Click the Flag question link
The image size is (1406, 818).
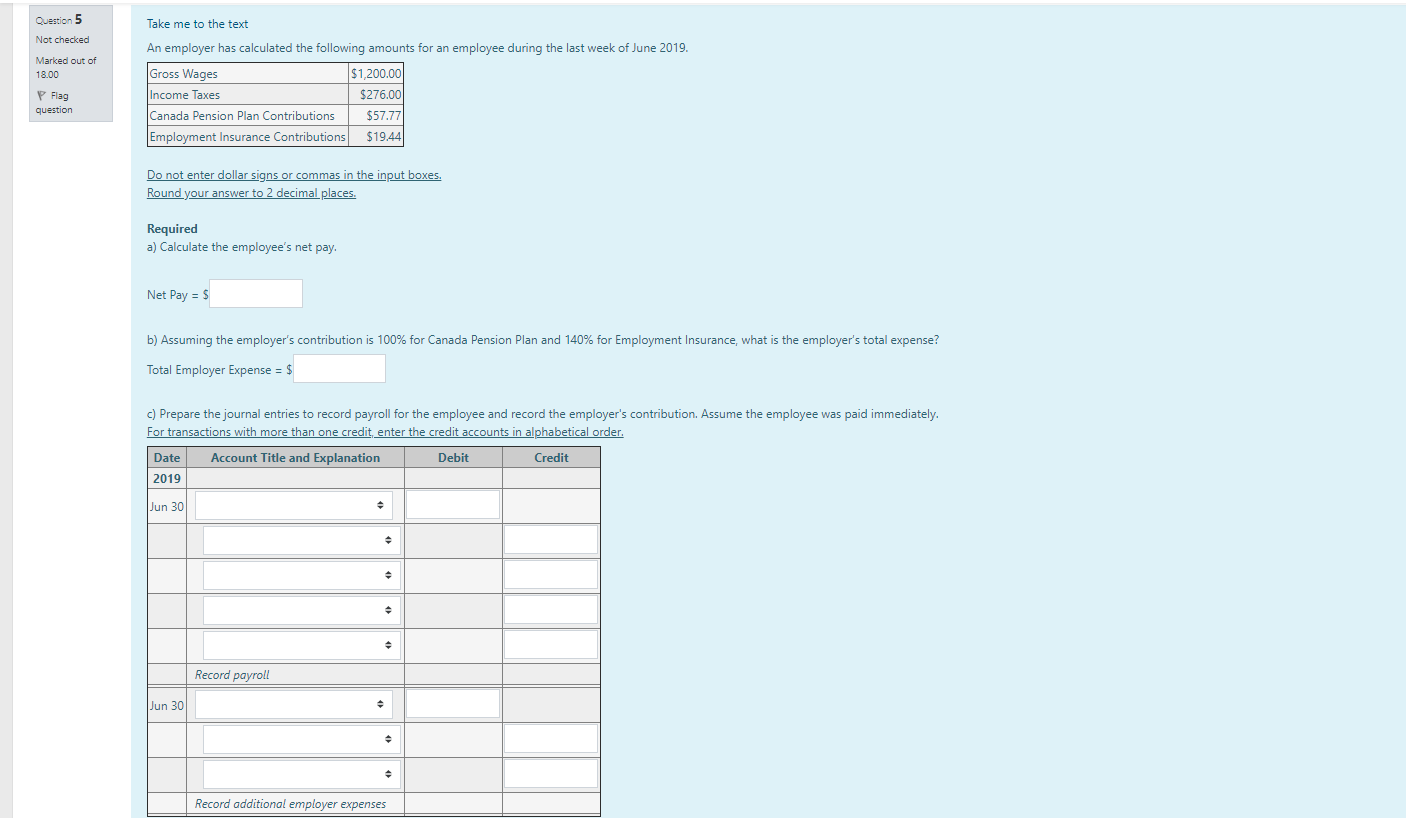54,101
